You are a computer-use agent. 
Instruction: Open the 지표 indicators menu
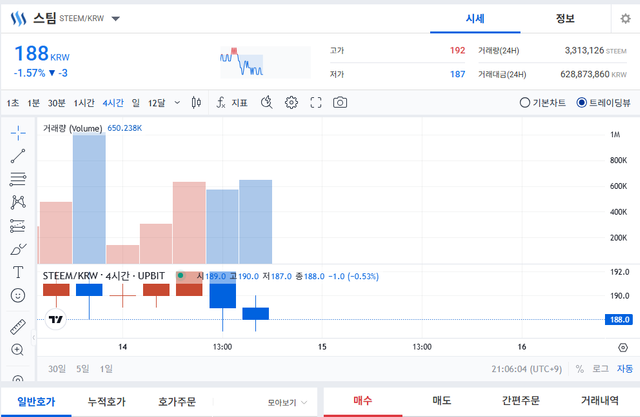[x=232, y=102]
